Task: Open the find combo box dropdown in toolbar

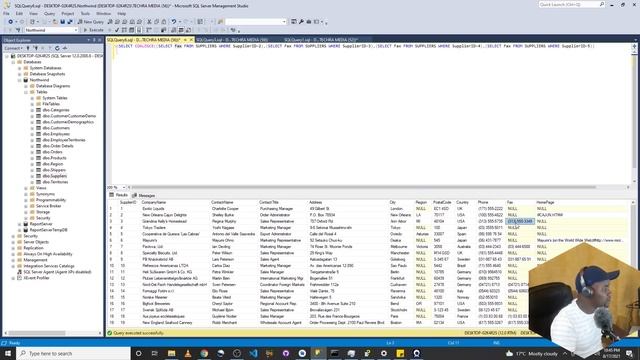Action: point(284,22)
